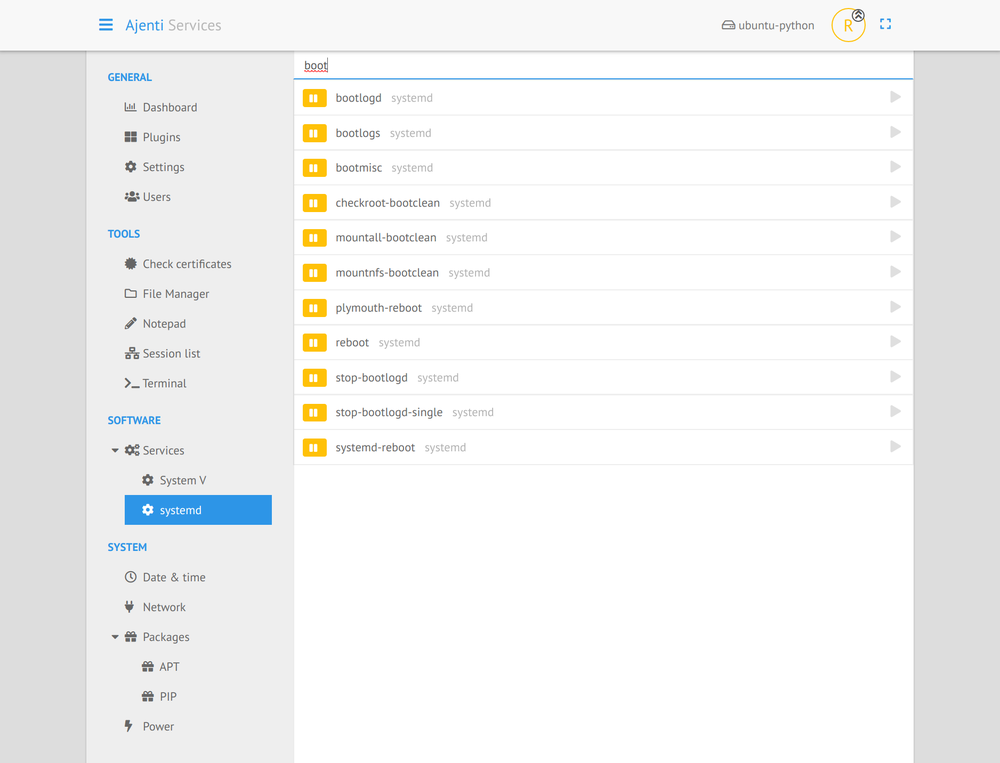Image resolution: width=1000 pixels, height=763 pixels.
Task: Start the mountall-bootclean service
Action: 895,237
